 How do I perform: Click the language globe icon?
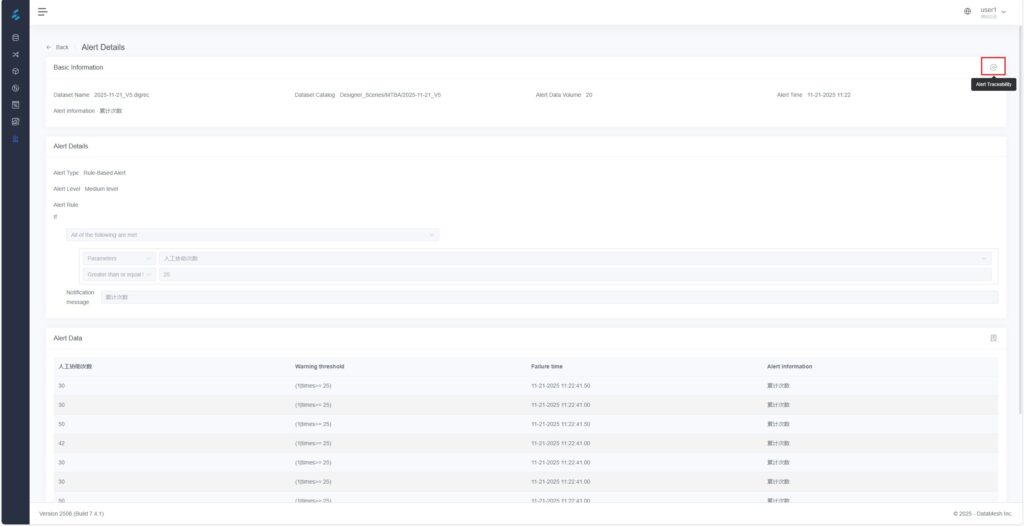click(967, 12)
